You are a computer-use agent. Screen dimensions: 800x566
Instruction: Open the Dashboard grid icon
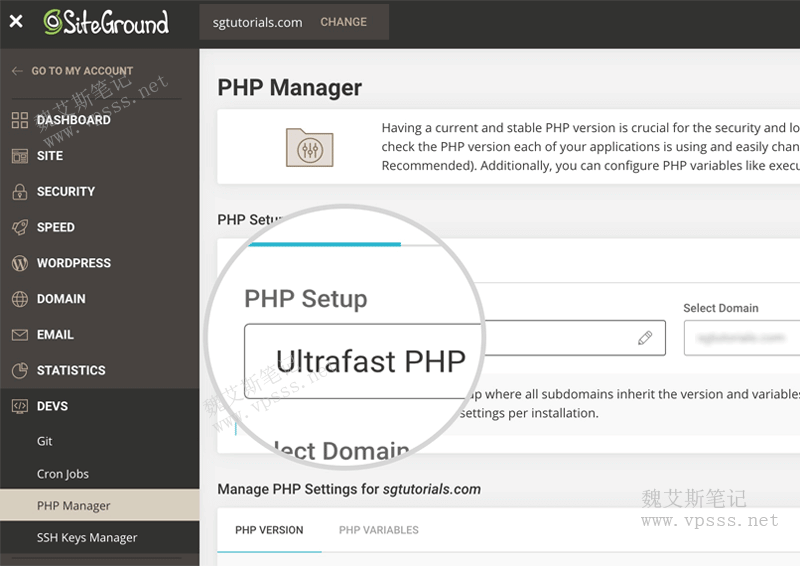(20, 120)
